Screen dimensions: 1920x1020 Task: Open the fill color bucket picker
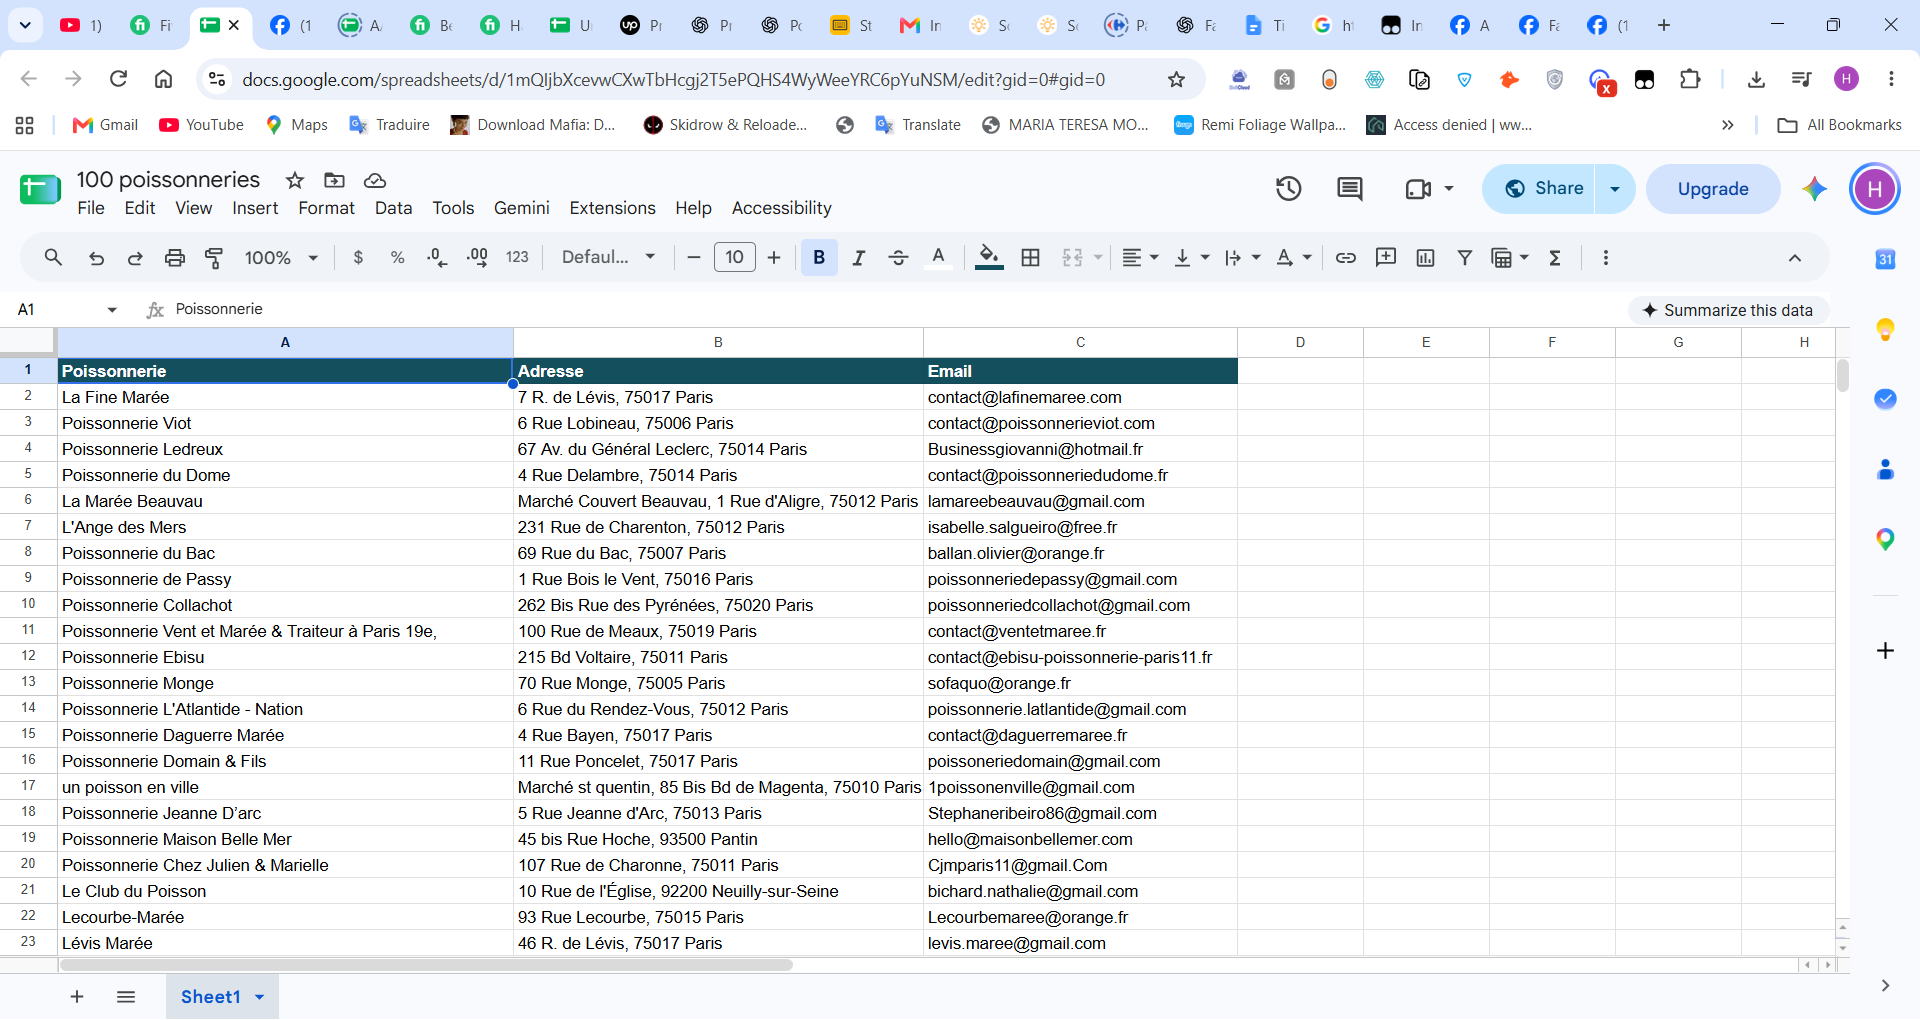click(989, 258)
